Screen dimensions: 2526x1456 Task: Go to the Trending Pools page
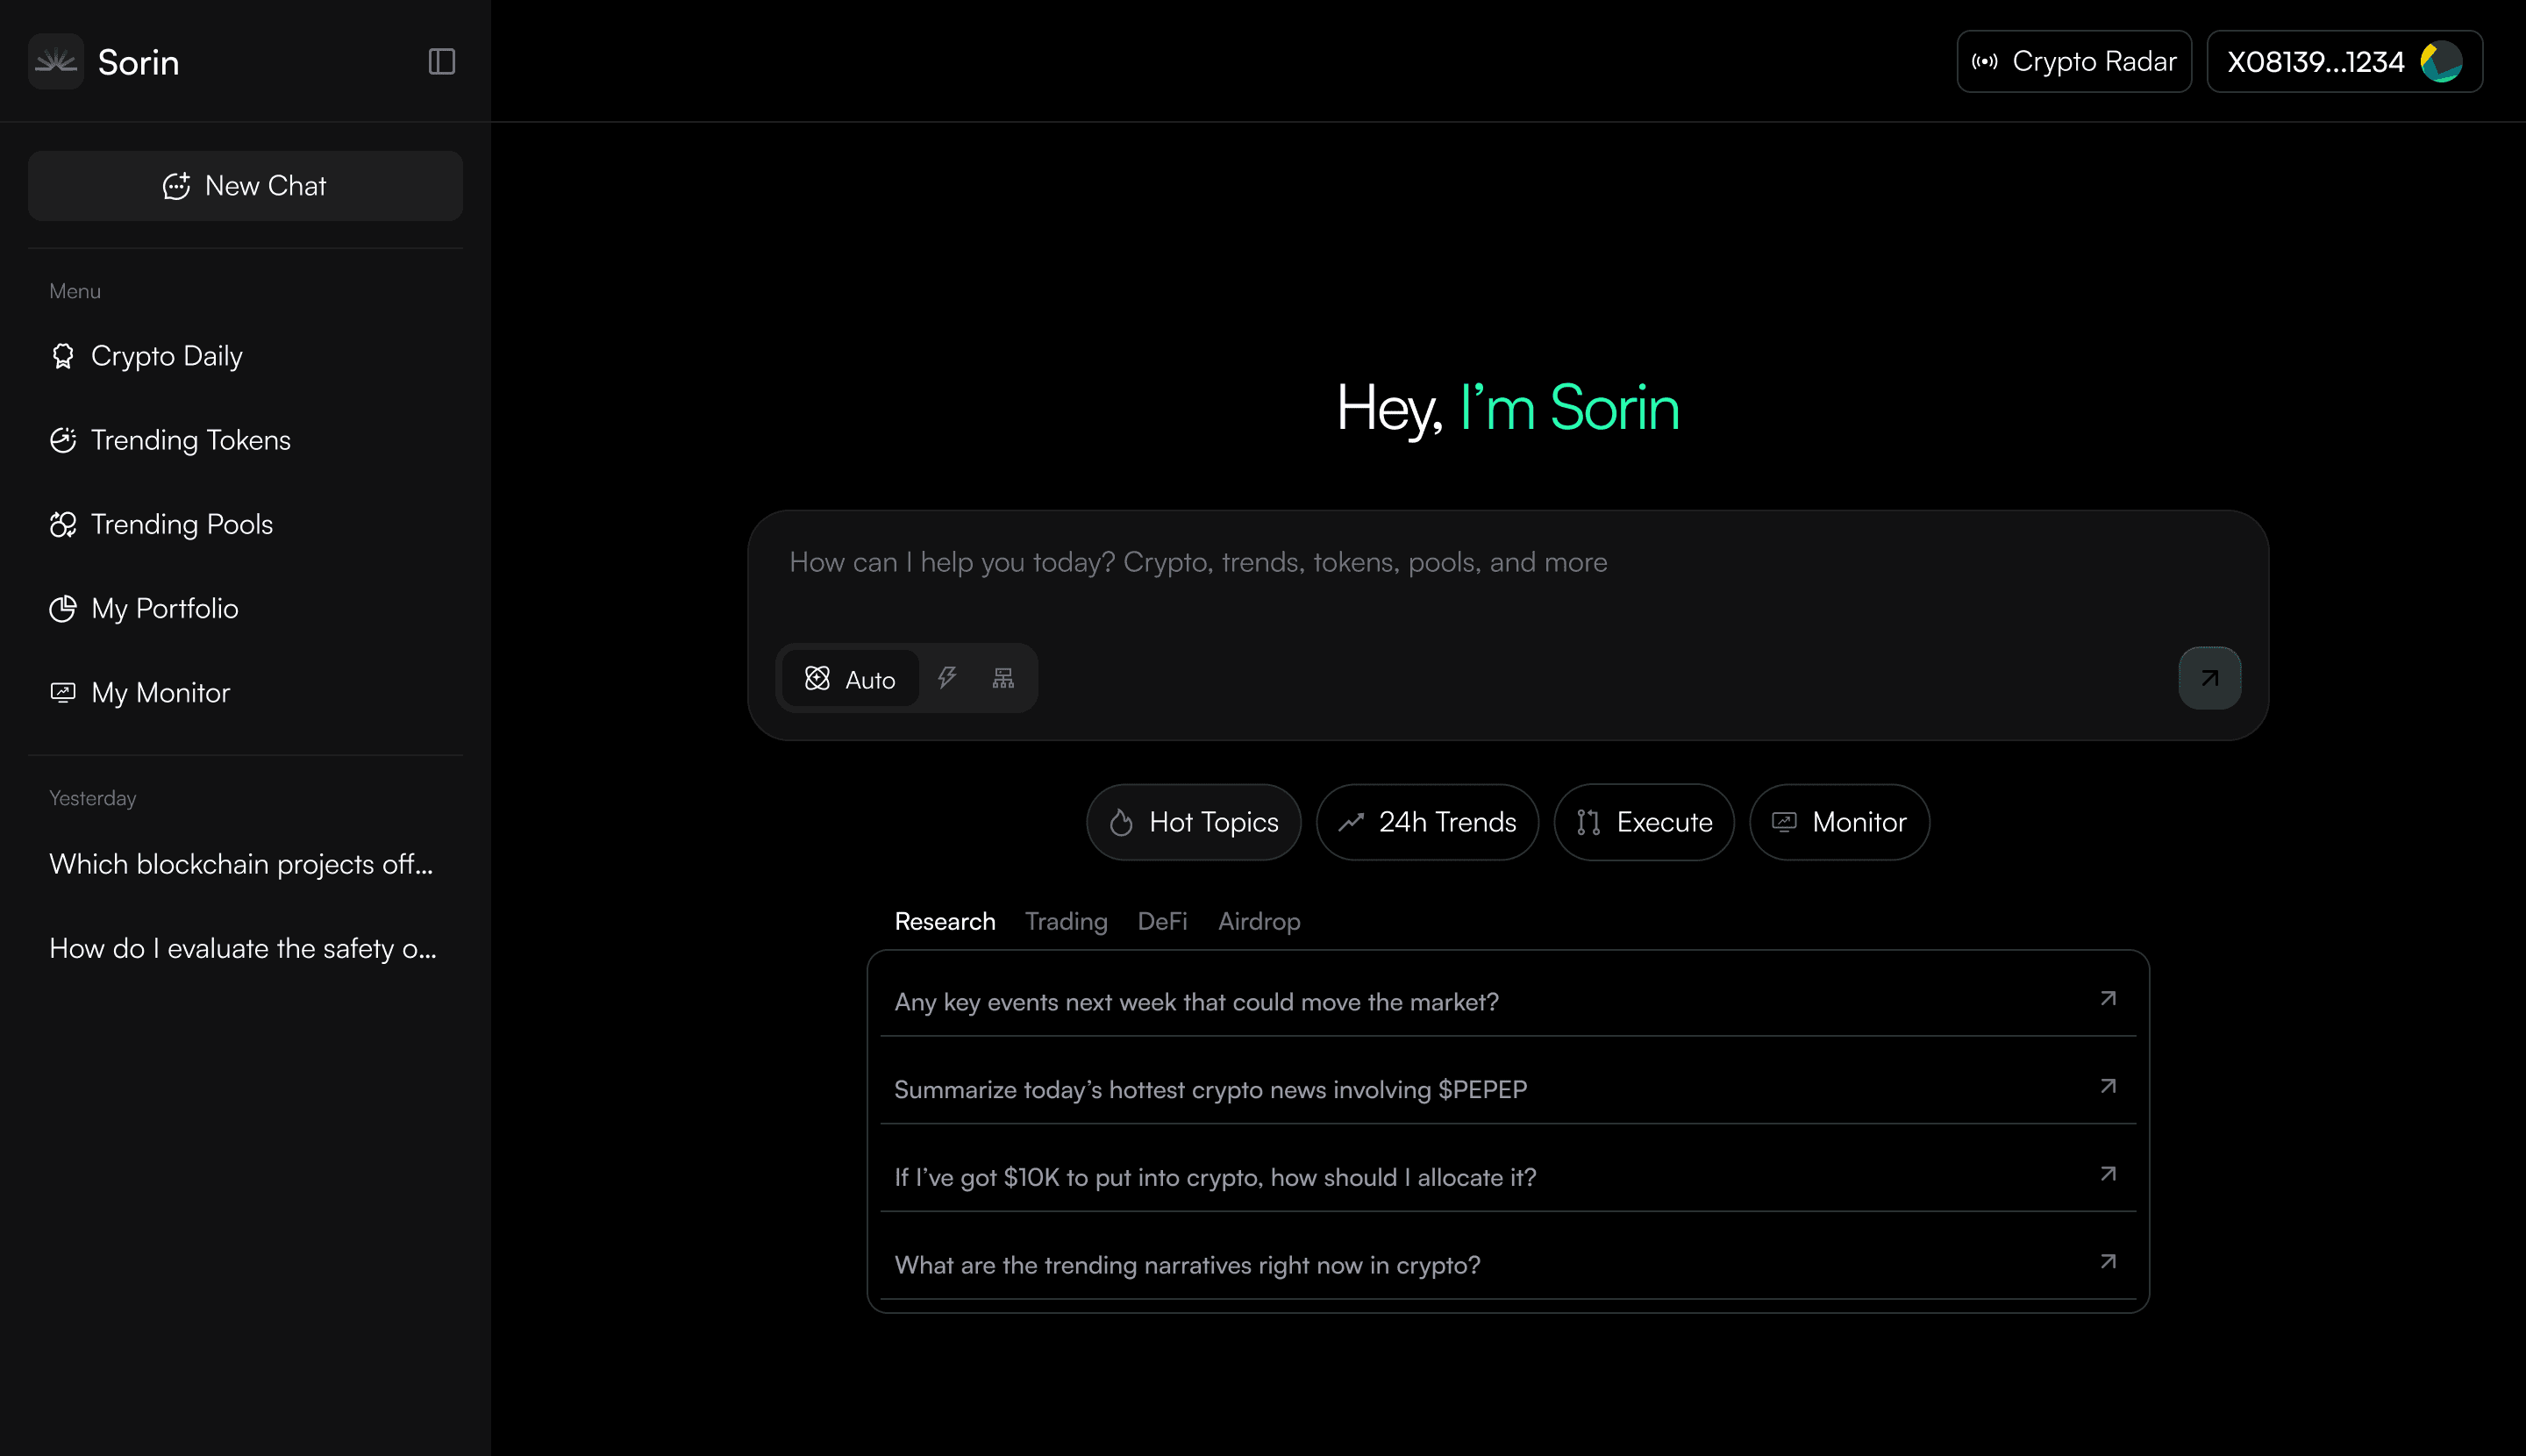181,524
